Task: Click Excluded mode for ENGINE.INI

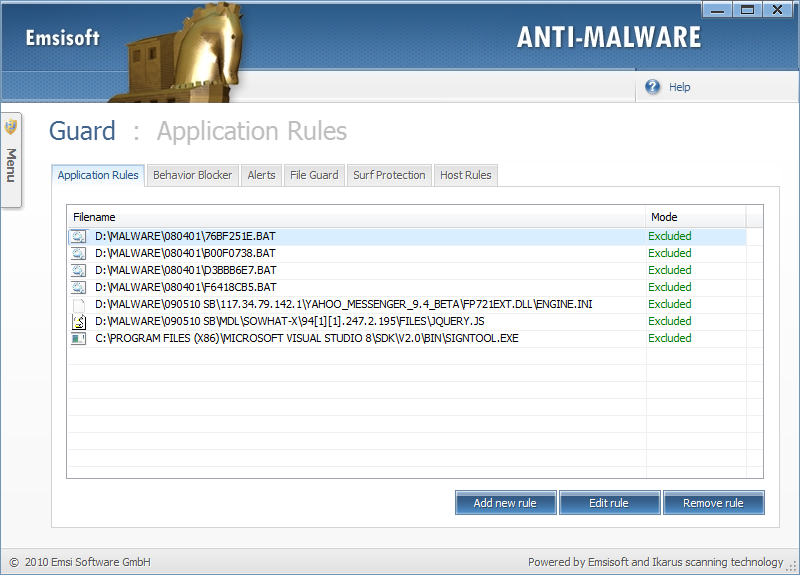Action: (x=669, y=304)
